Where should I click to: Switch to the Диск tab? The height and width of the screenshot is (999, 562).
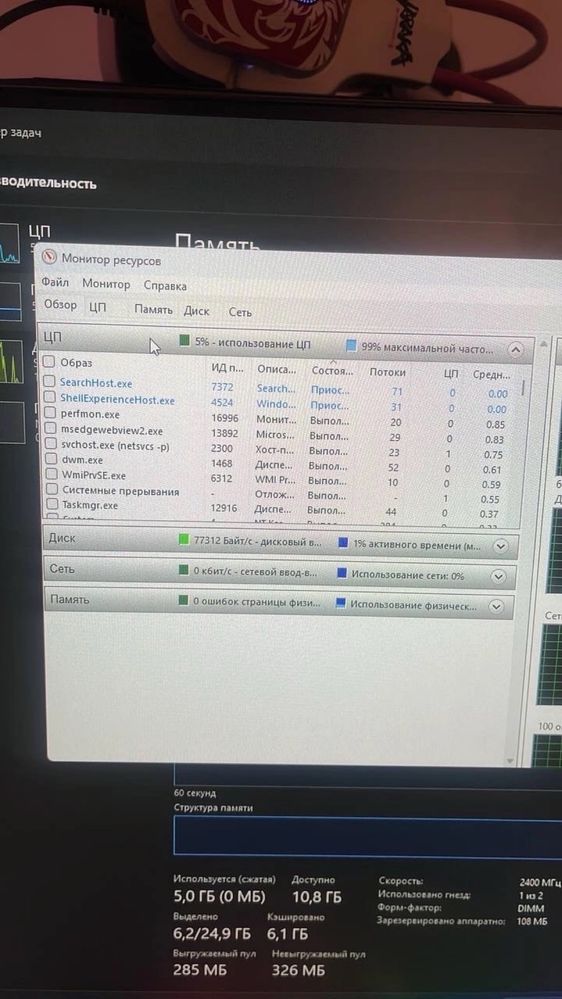(196, 311)
